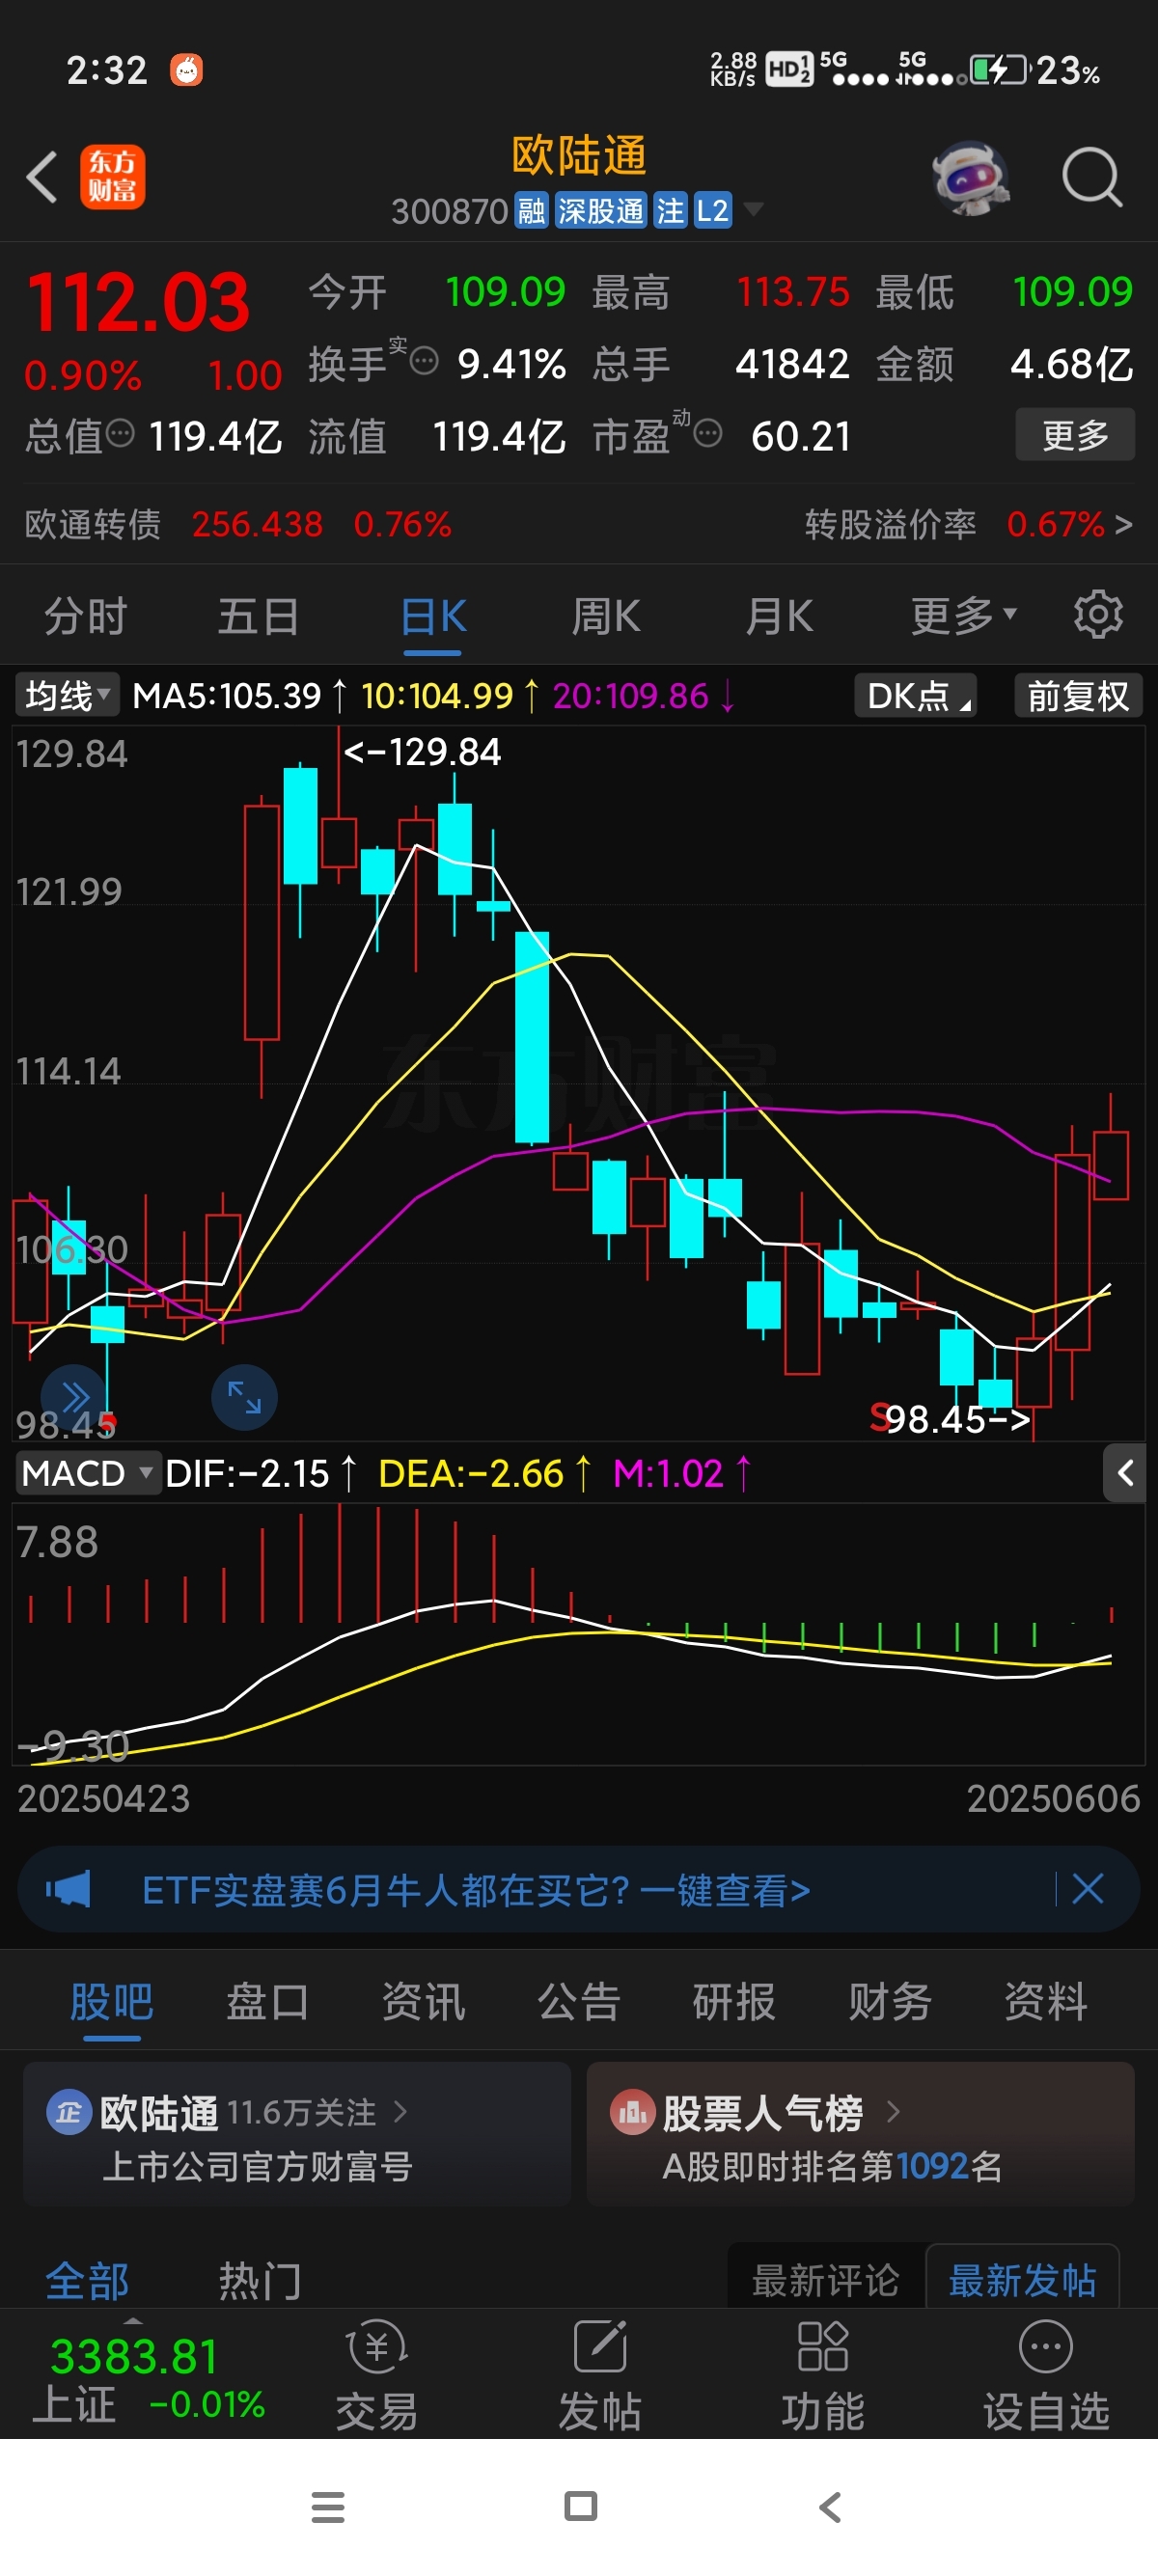Tap the info icon next to 总值
Screen dimensions: 1158x2576
coord(120,434)
